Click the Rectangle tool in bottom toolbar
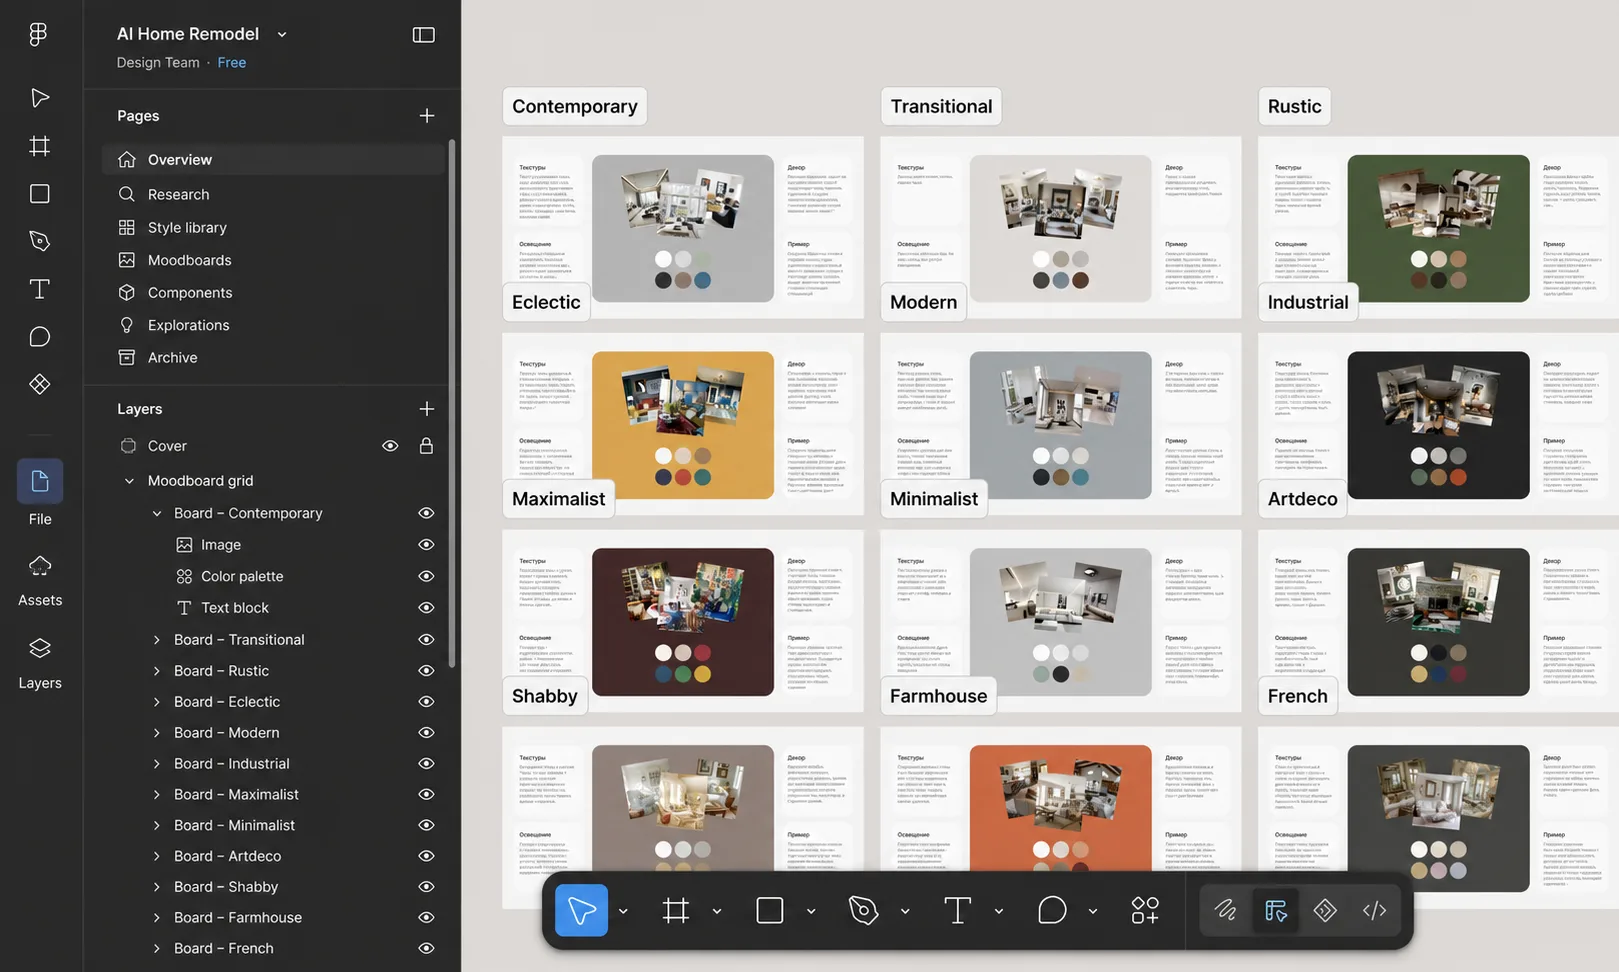 770,910
